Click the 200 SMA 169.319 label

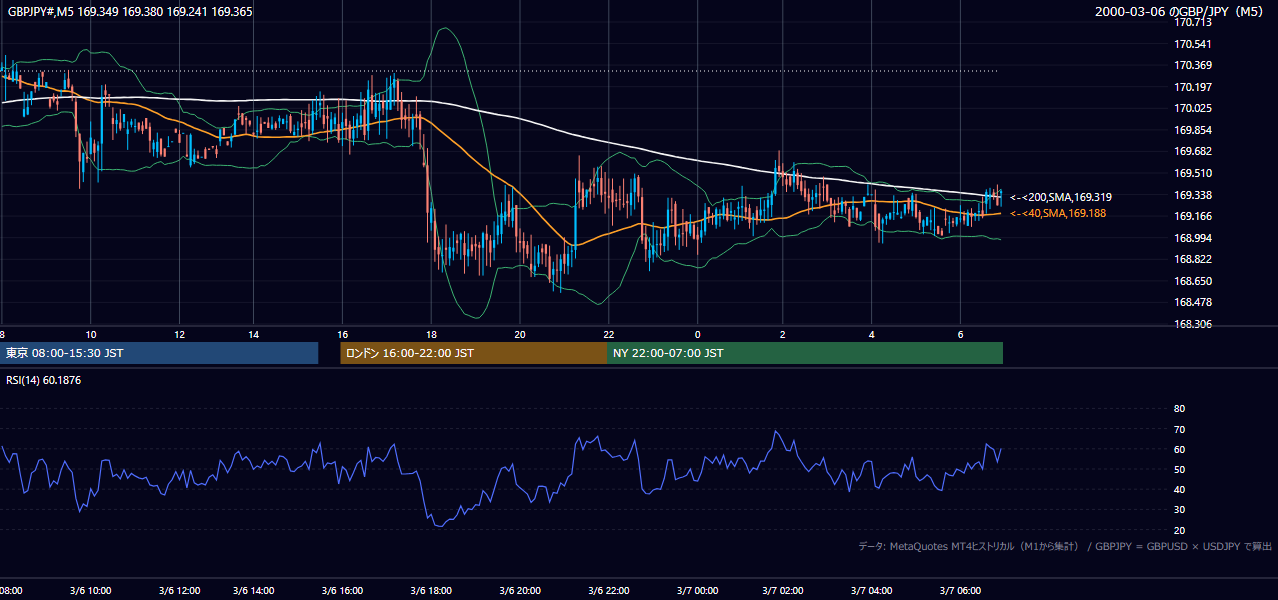pos(1061,198)
